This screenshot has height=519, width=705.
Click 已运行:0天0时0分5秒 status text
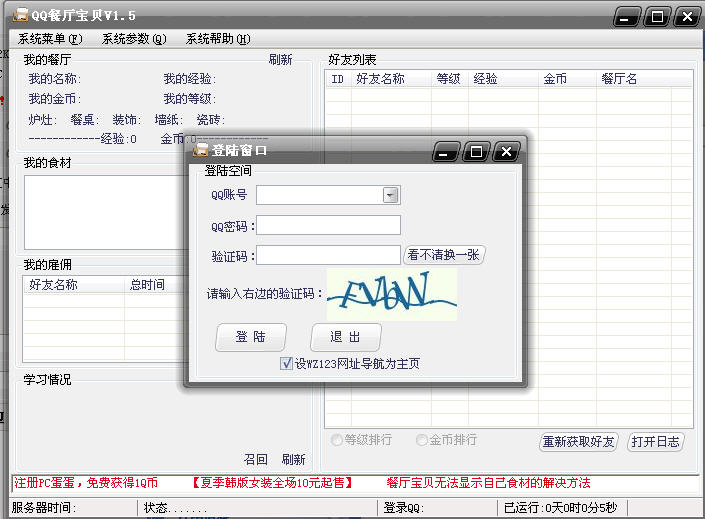click(x=560, y=508)
